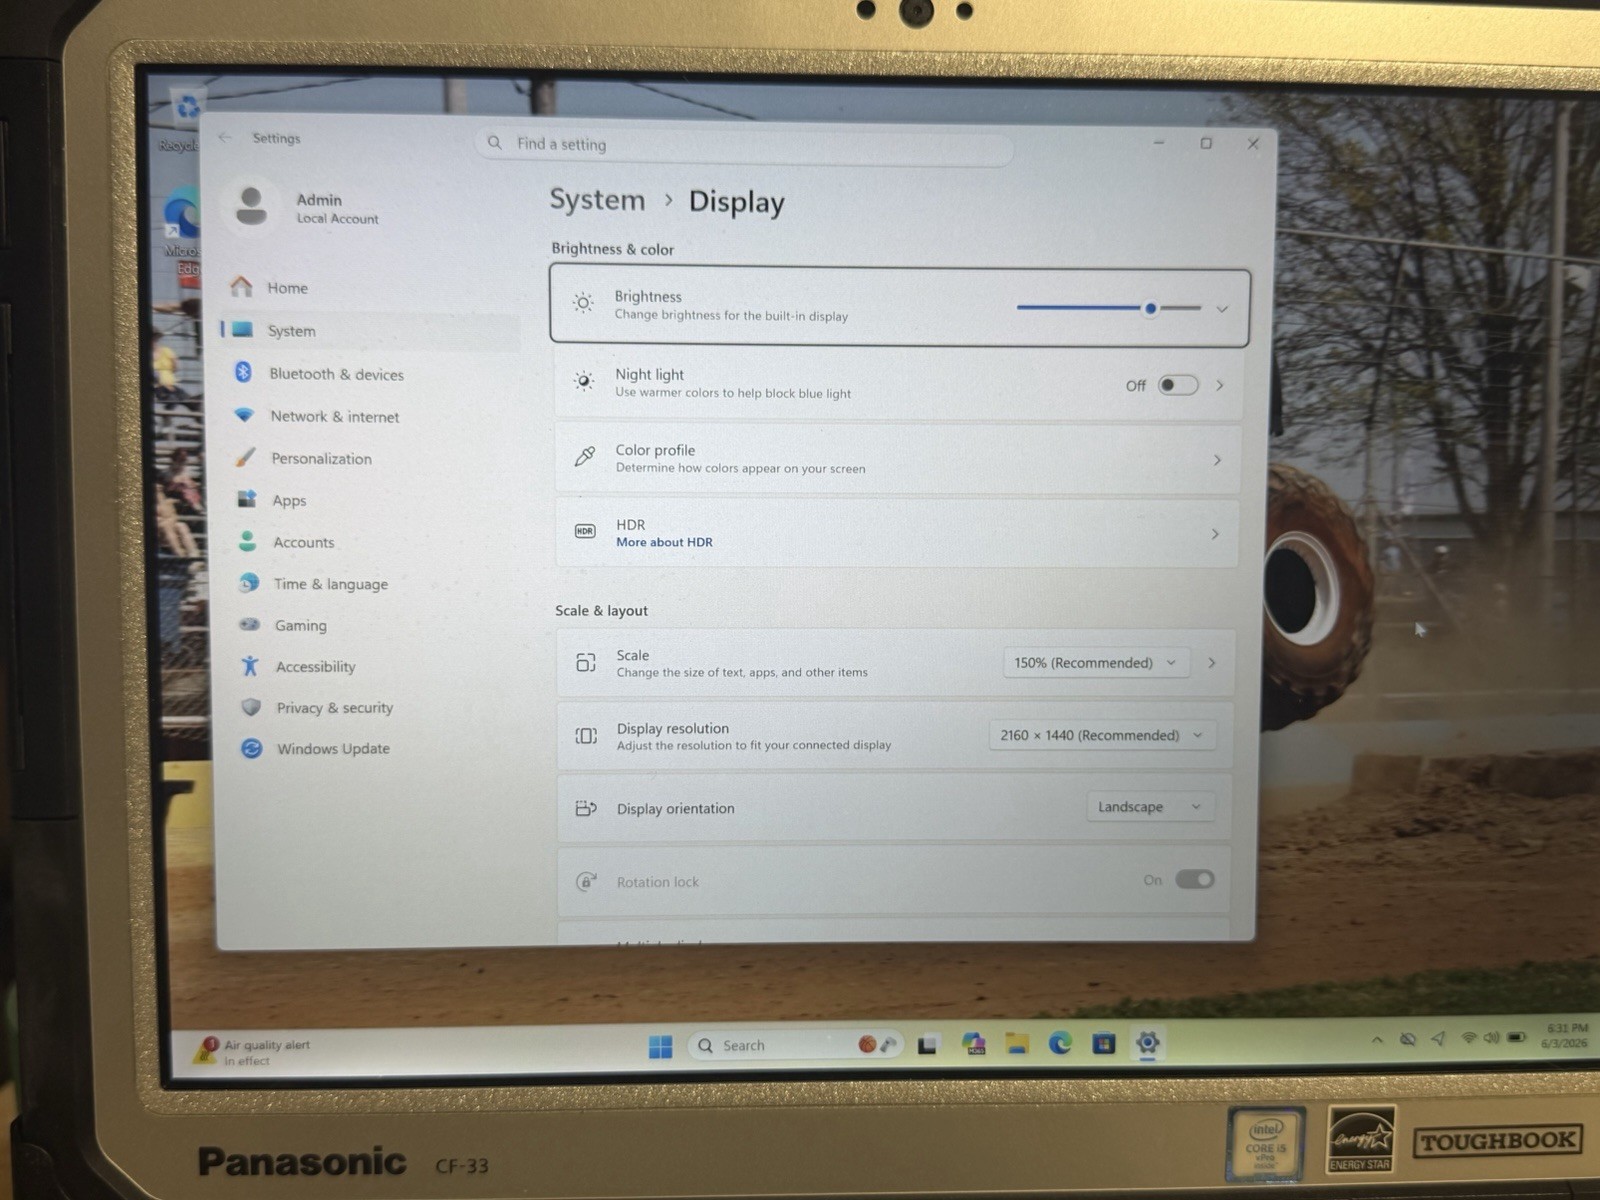Screen dimensions: 1600x1200
Task: Click the Brightness sun icon
Action: pos(583,302)
